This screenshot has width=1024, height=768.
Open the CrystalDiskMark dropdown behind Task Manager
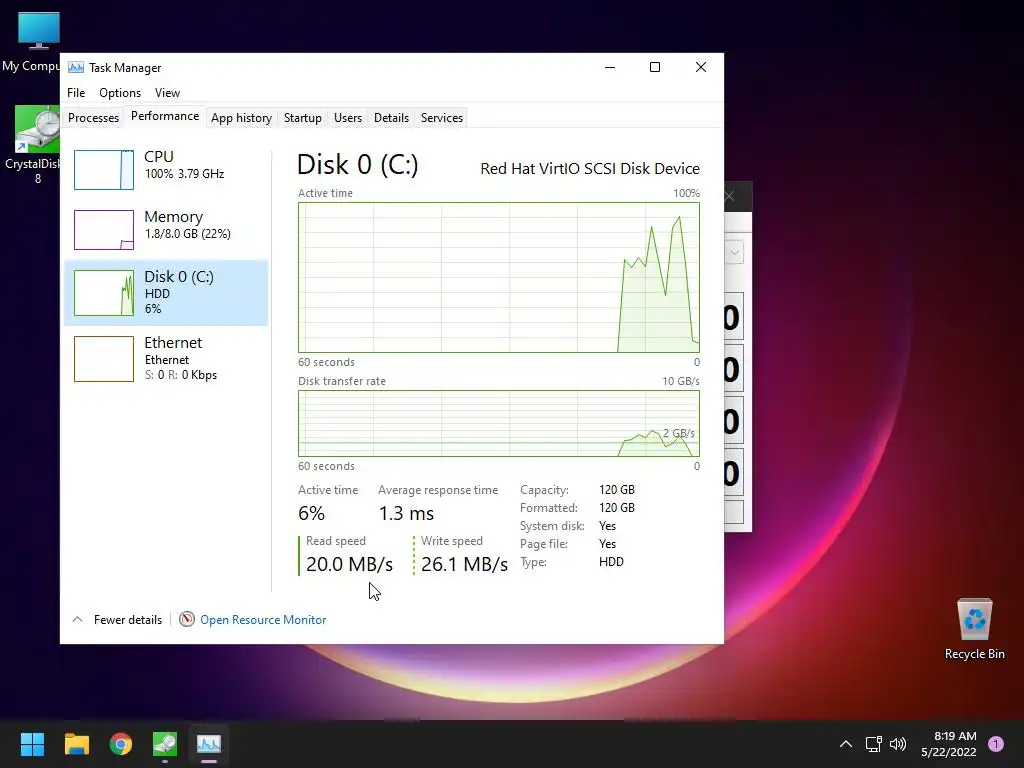(734, 253)
